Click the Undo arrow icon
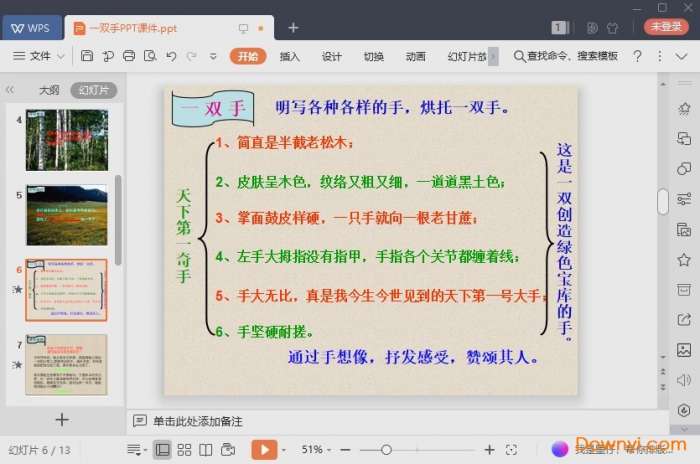 (171, 56)
